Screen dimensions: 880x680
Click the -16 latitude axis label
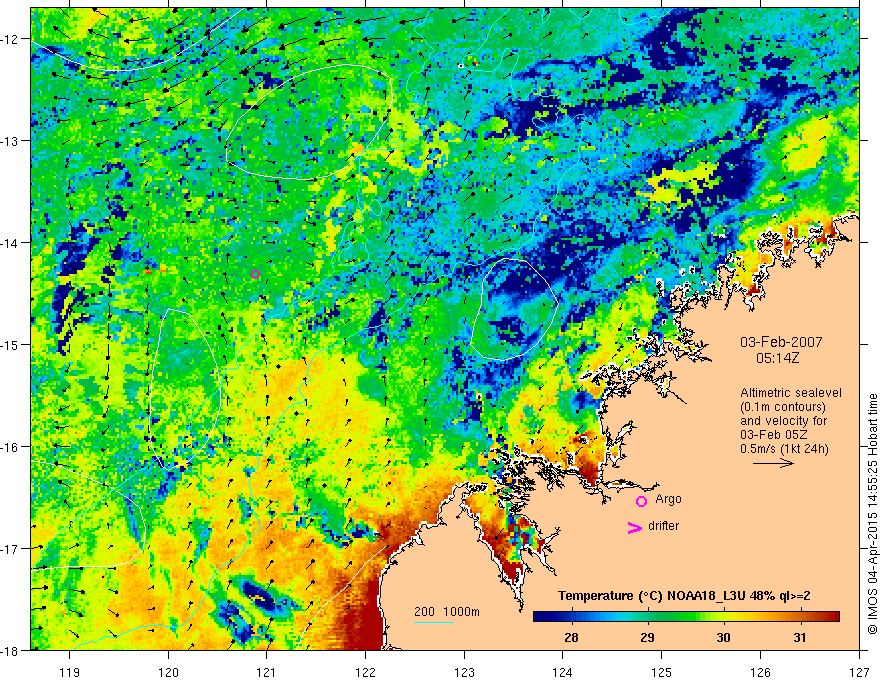point(11,447)
